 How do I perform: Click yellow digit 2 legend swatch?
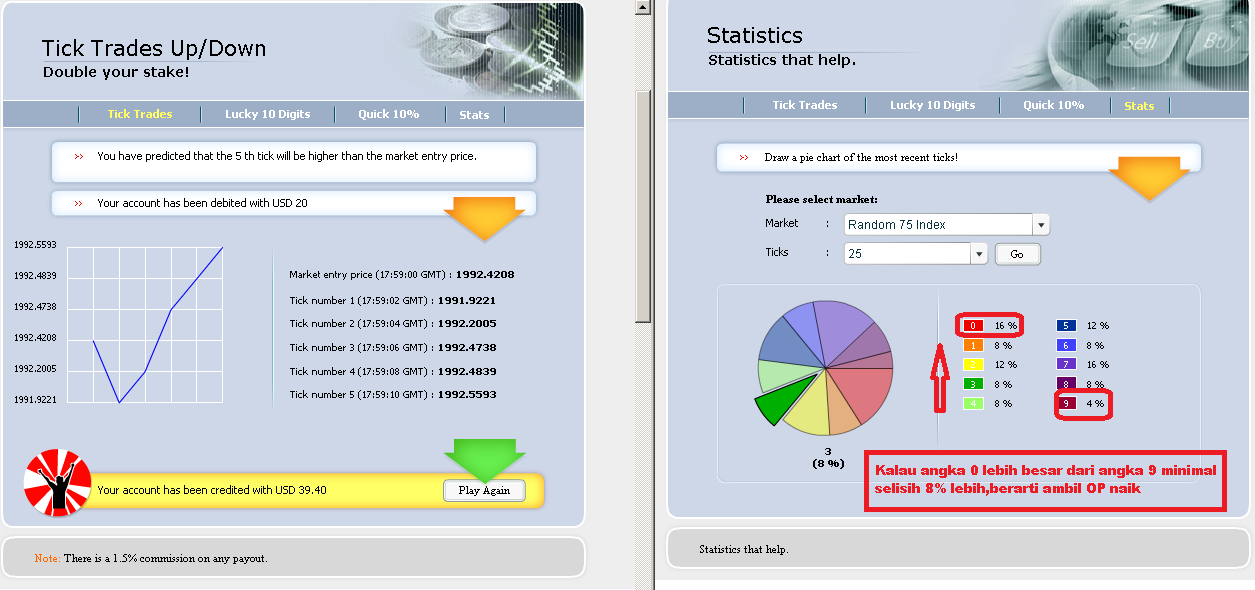[x=975, y=365]
